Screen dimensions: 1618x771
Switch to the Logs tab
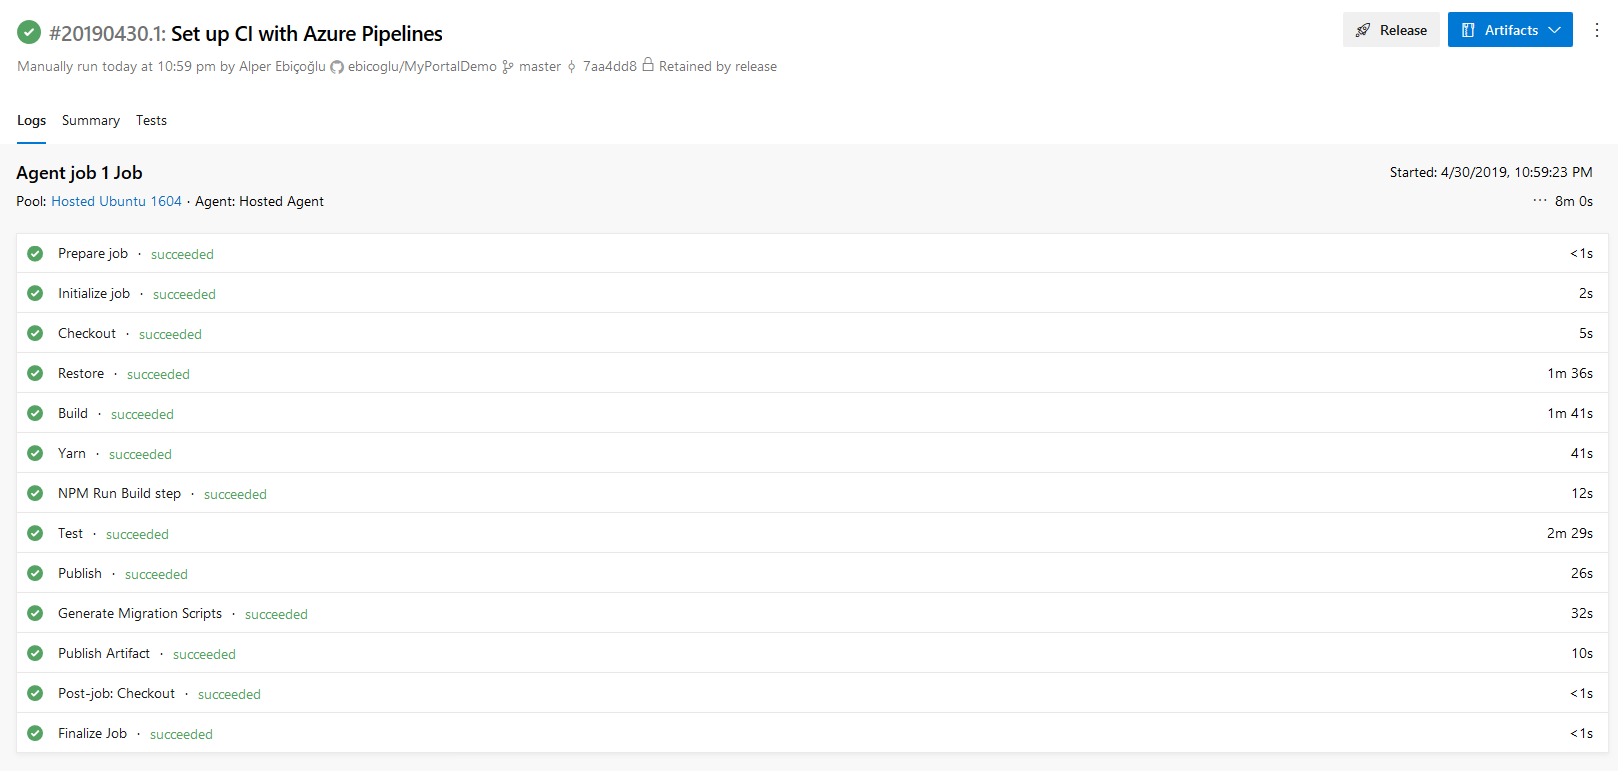(x=31, y=120)
